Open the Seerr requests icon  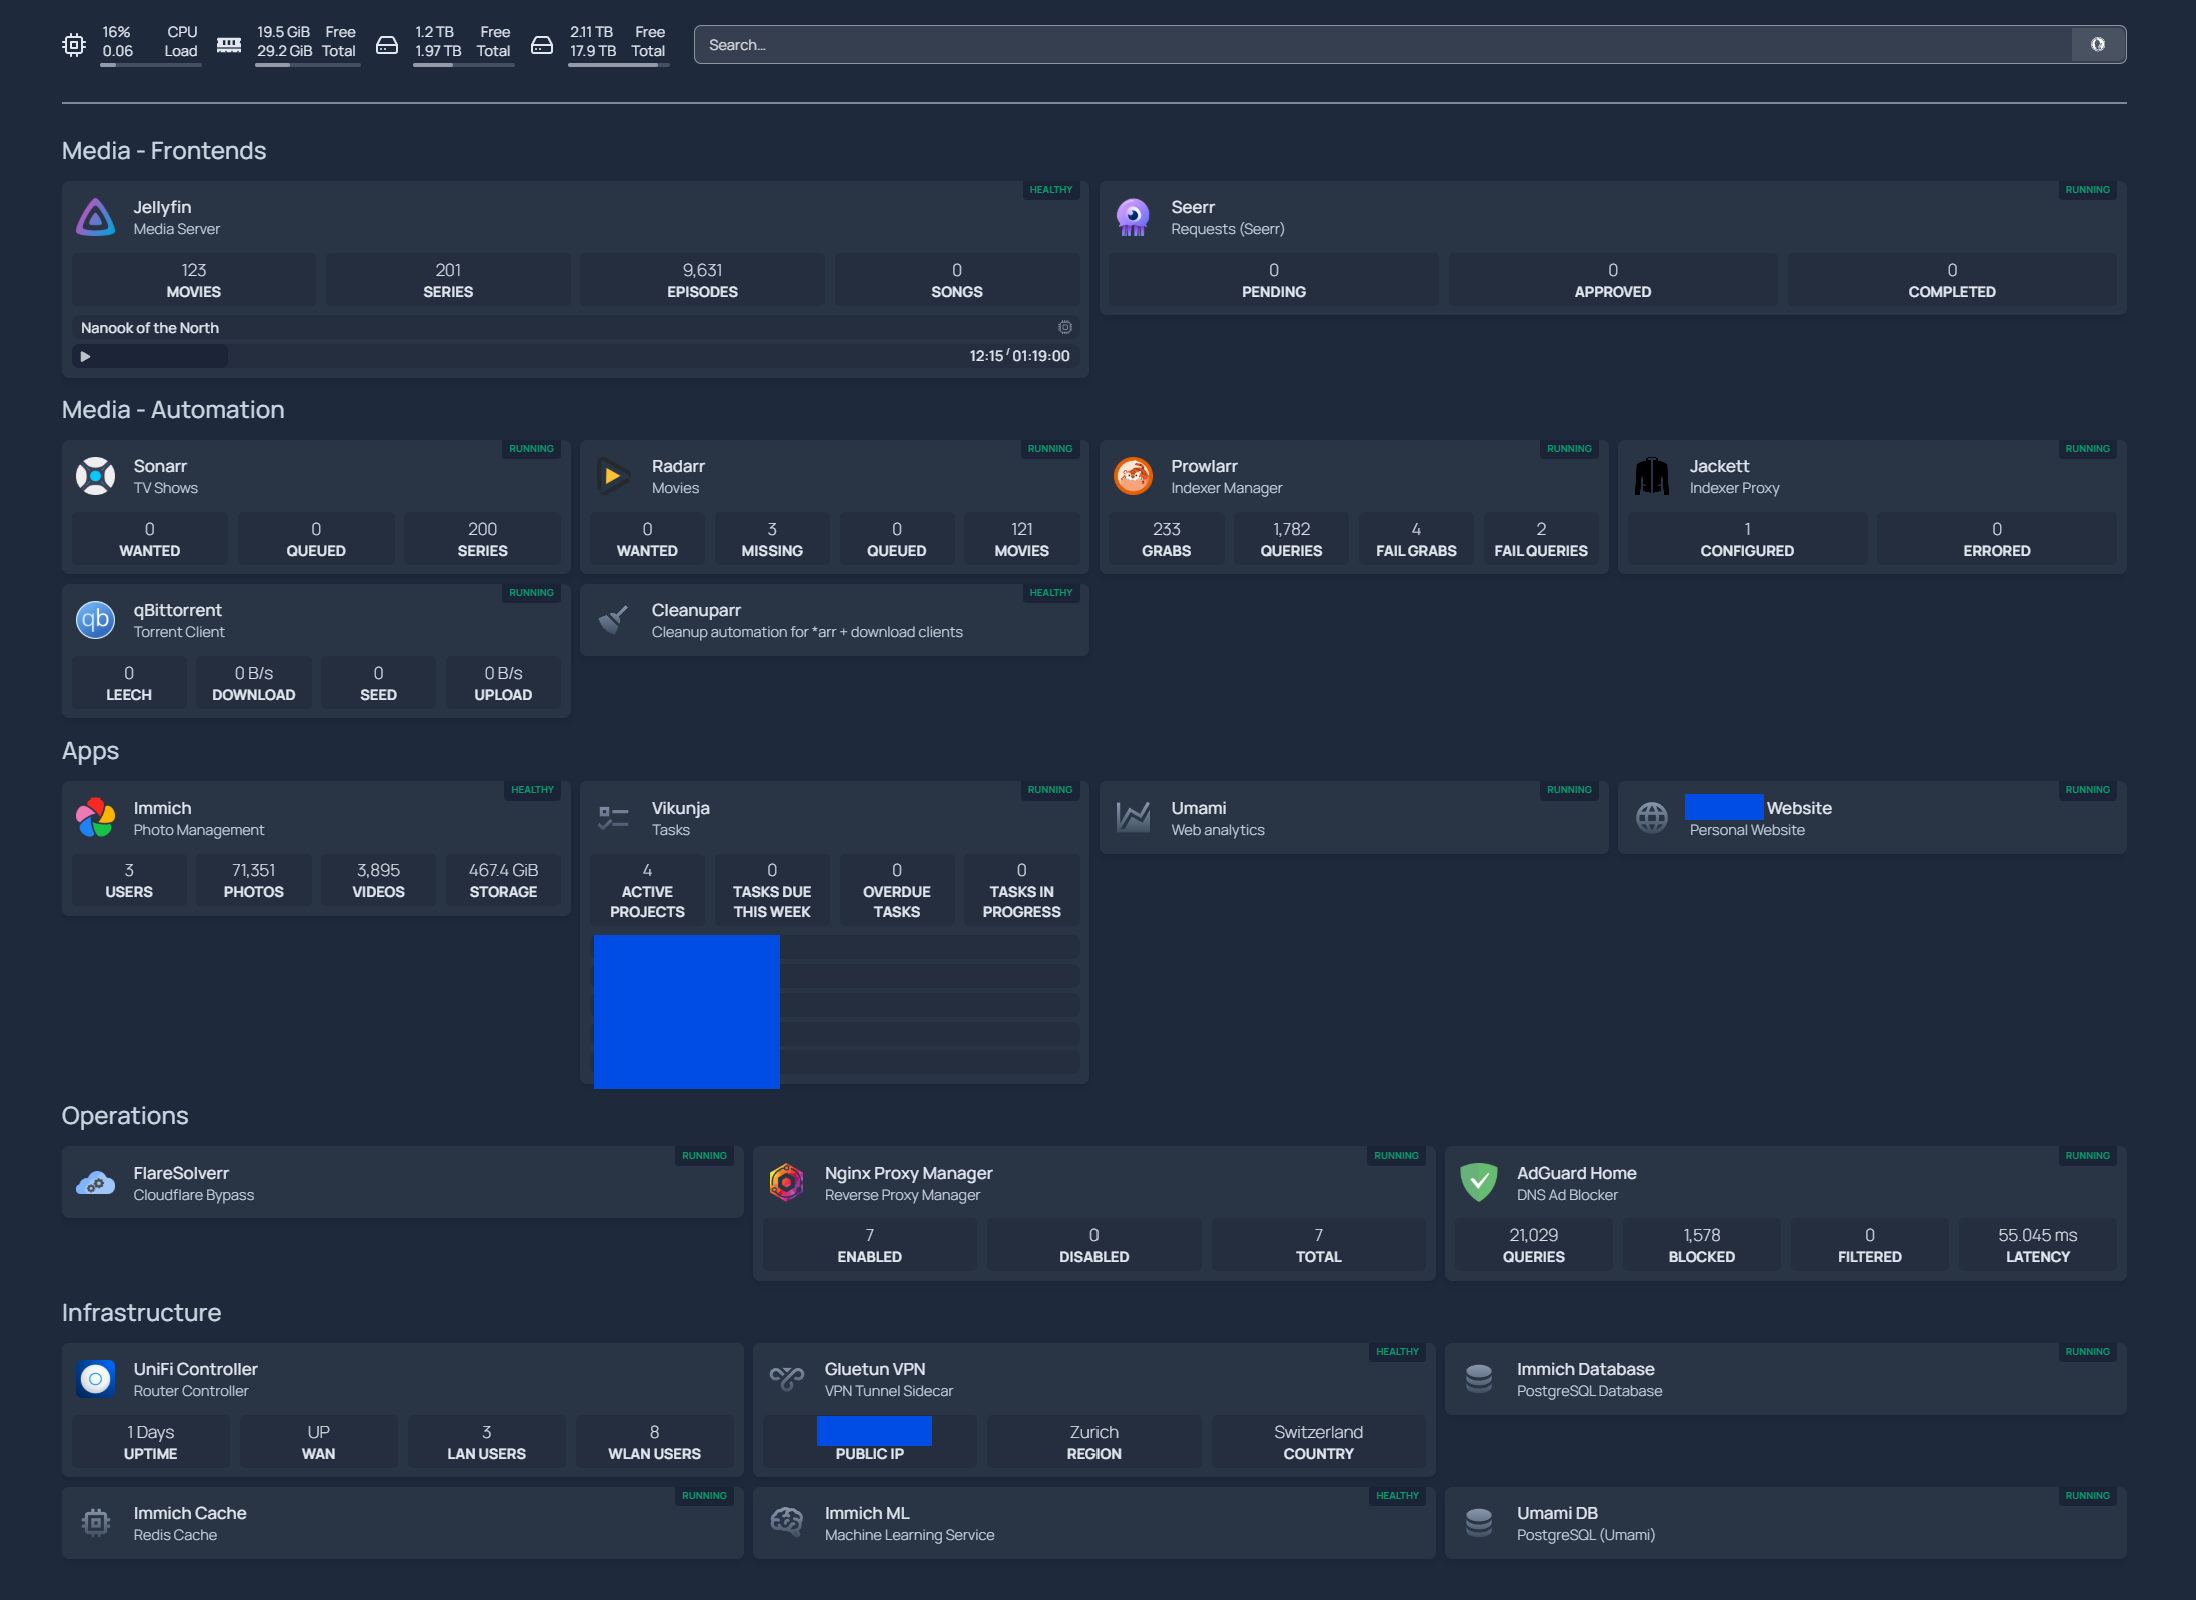pos(1133,217)
